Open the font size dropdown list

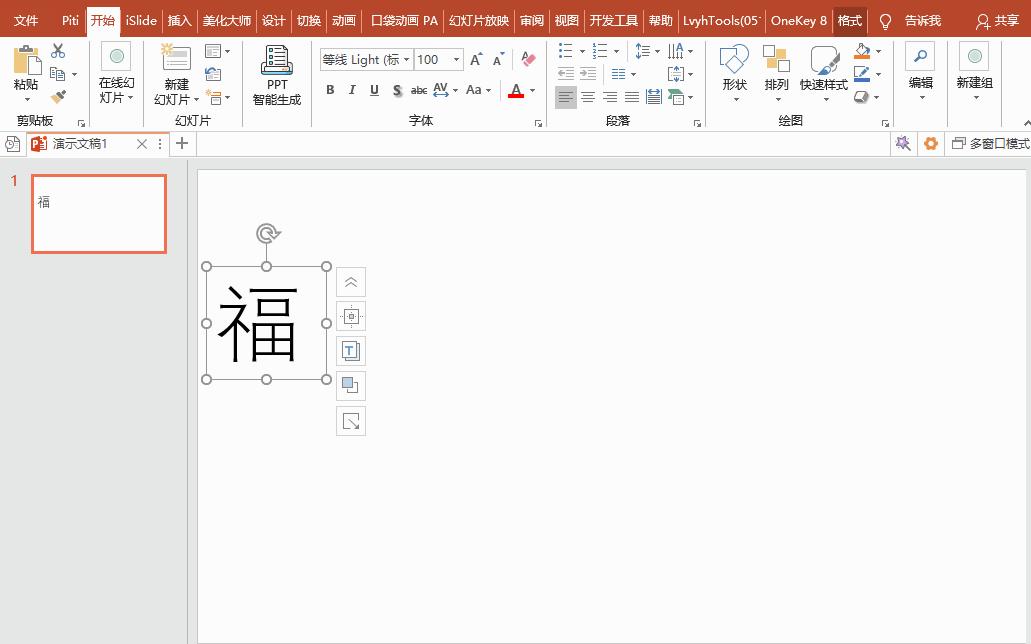(x=456, y=59)
